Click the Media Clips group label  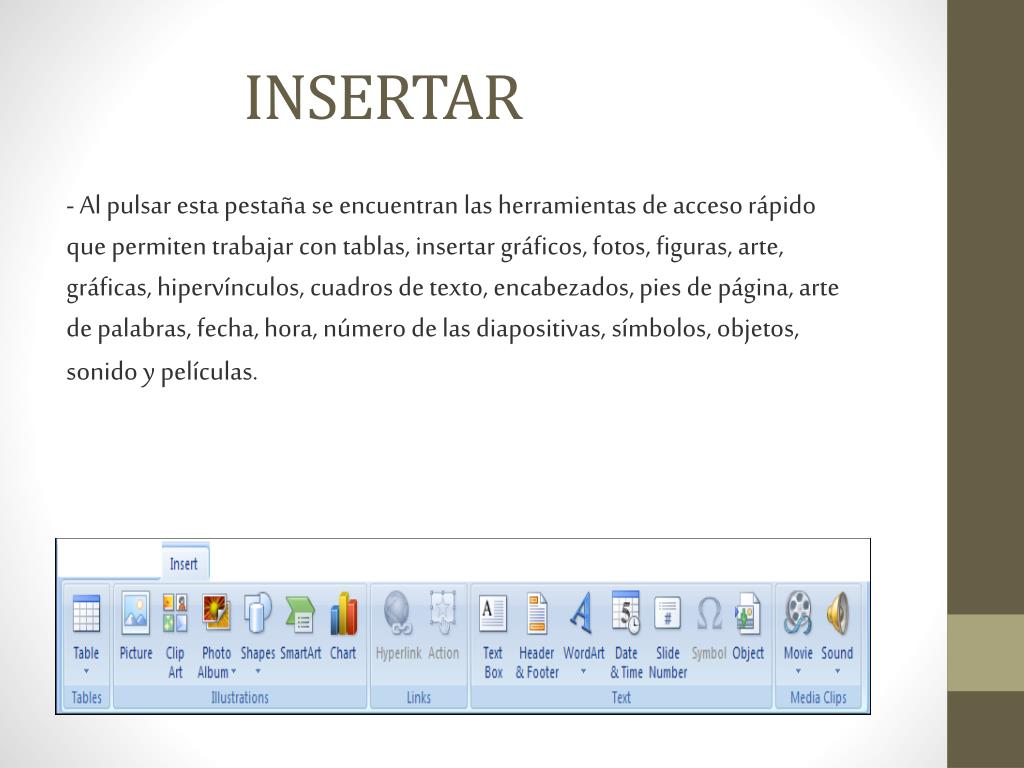tap(818, 697)
